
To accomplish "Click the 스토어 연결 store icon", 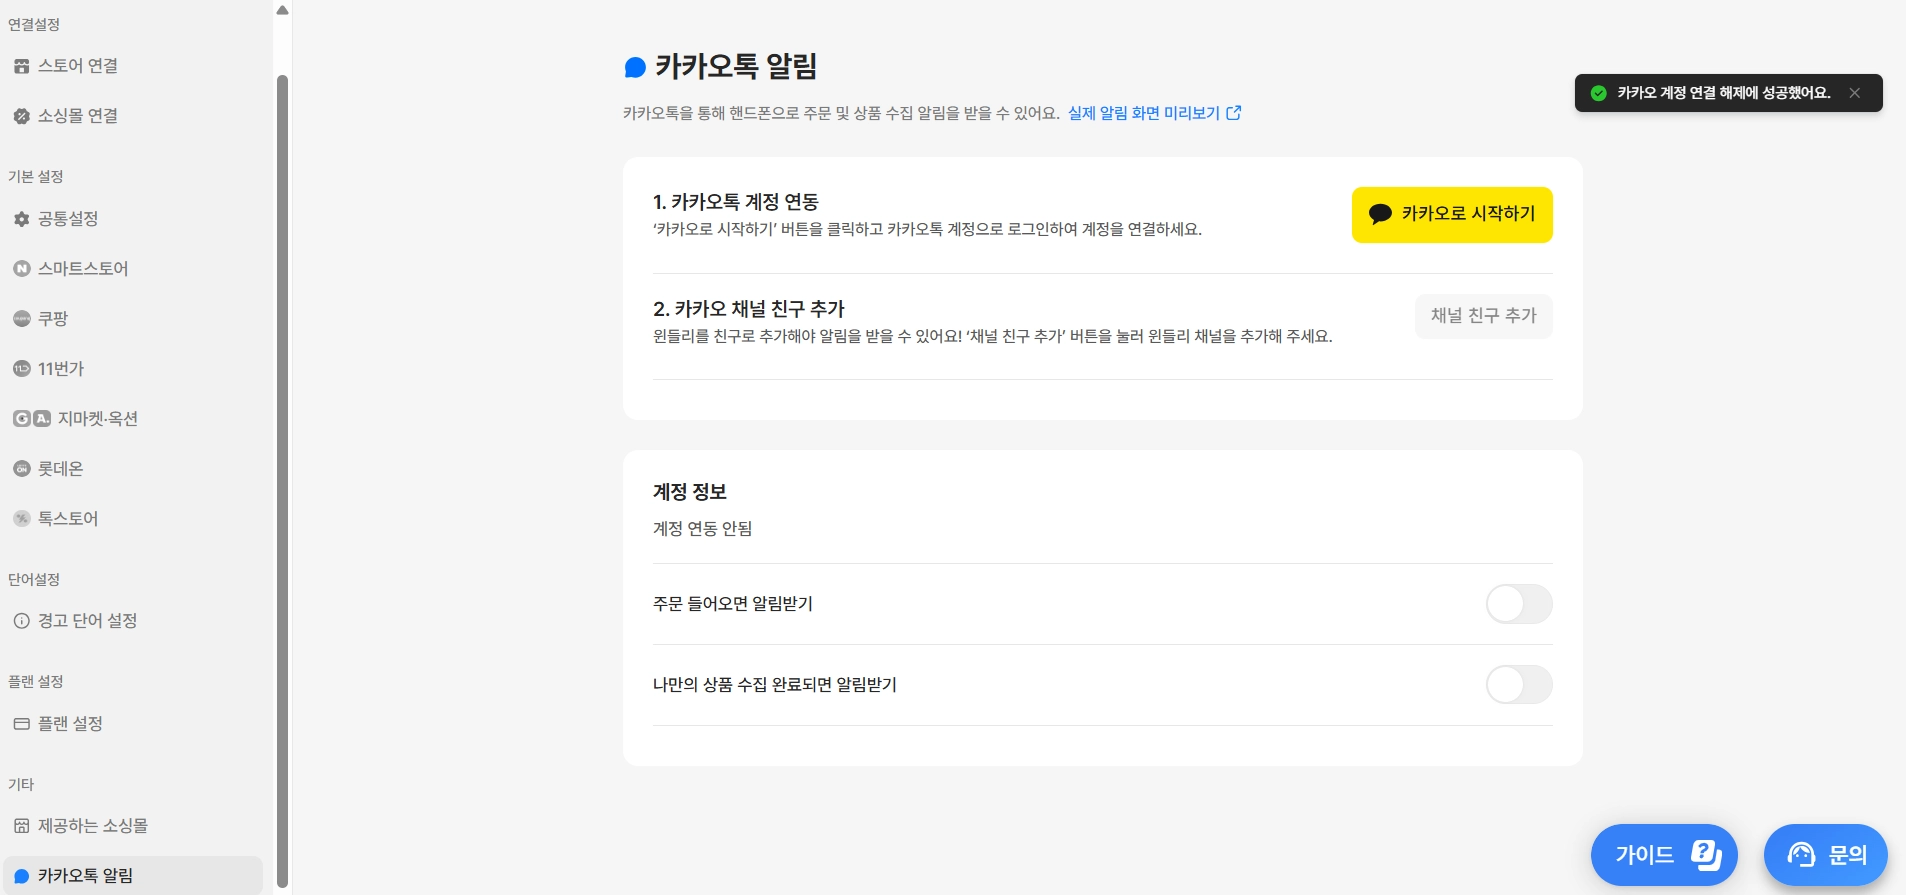I will click(x=21, y=66).
